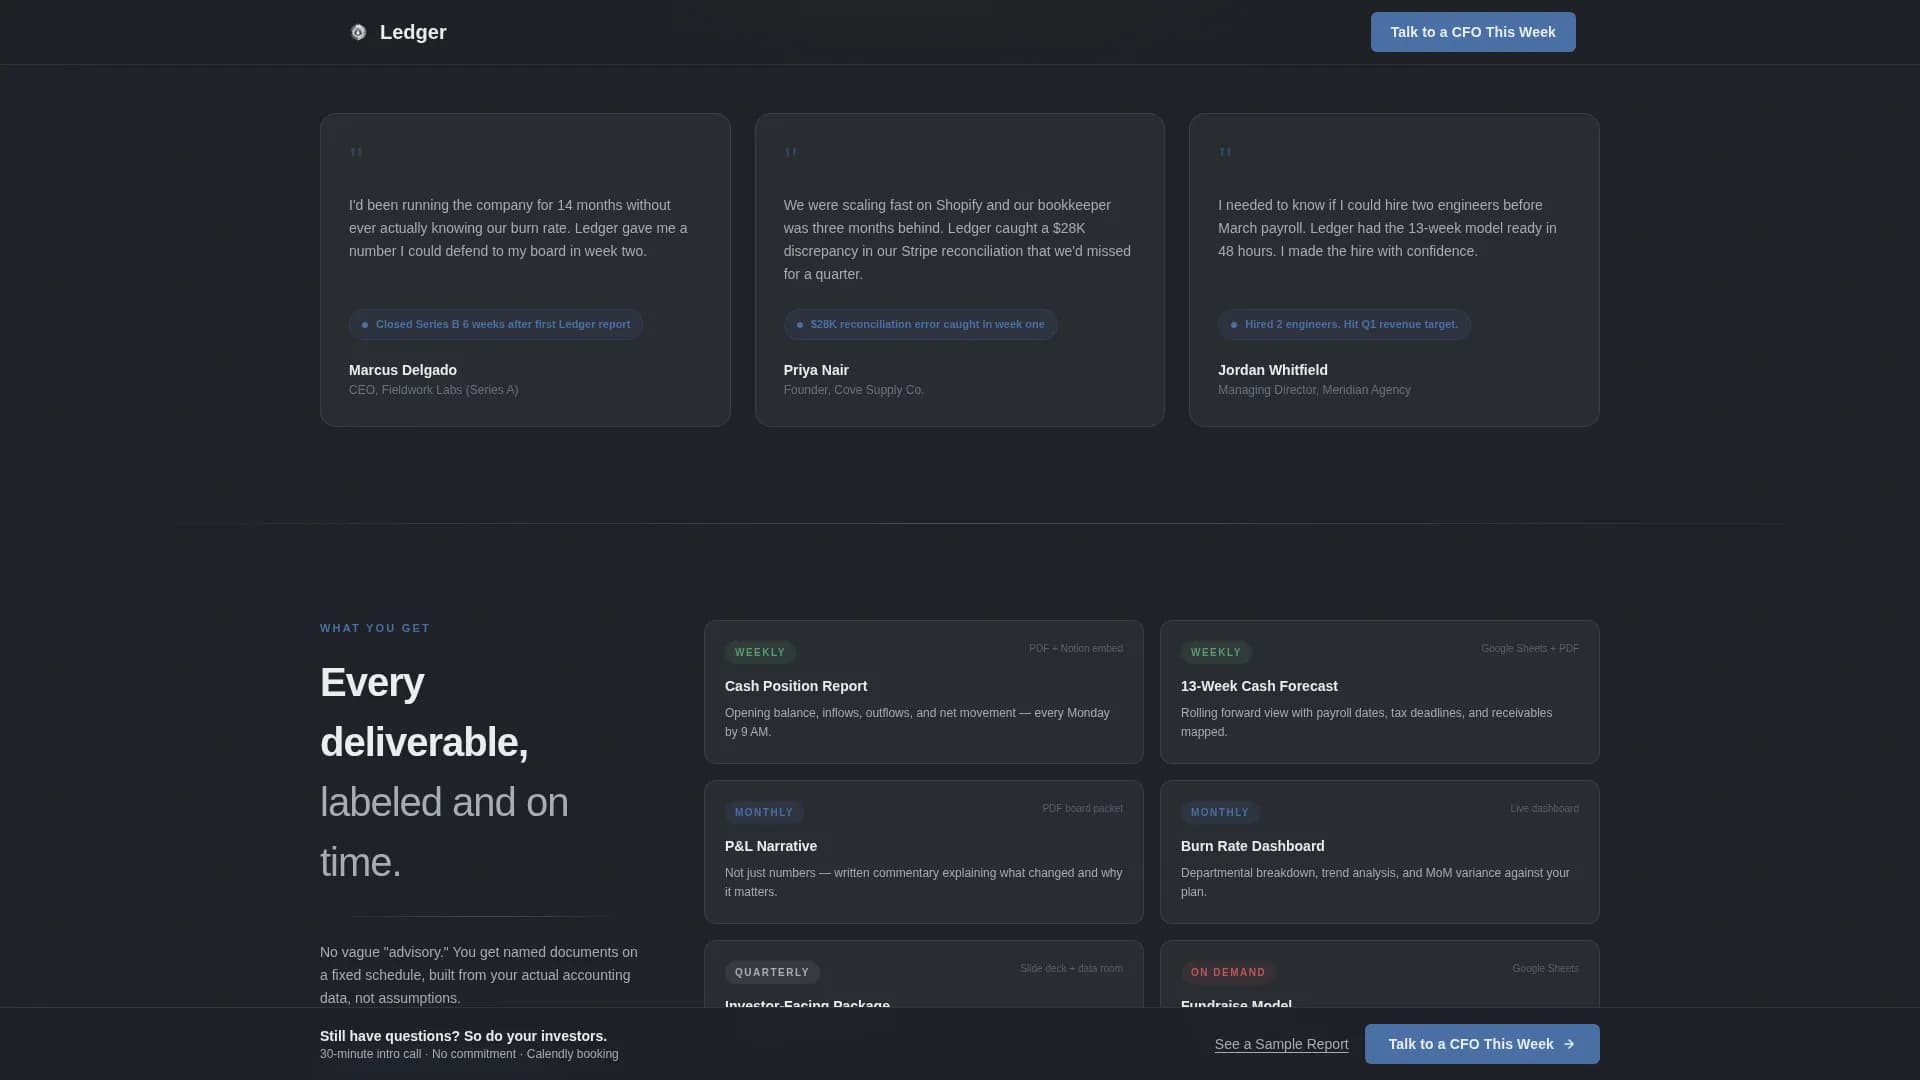Open the Burn Rate Dashboard card
1920x1080 pixels.
click(x=1379, y=852)
